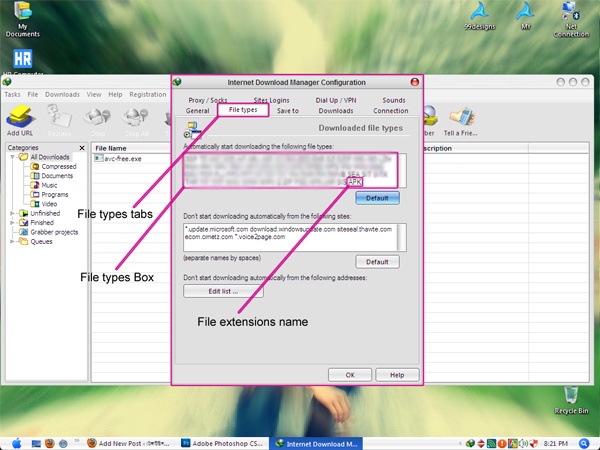The height and width of the screenshot is (450, 600).
Task: Launch Firefox from quick launch bar
Action: click(50, 443)
